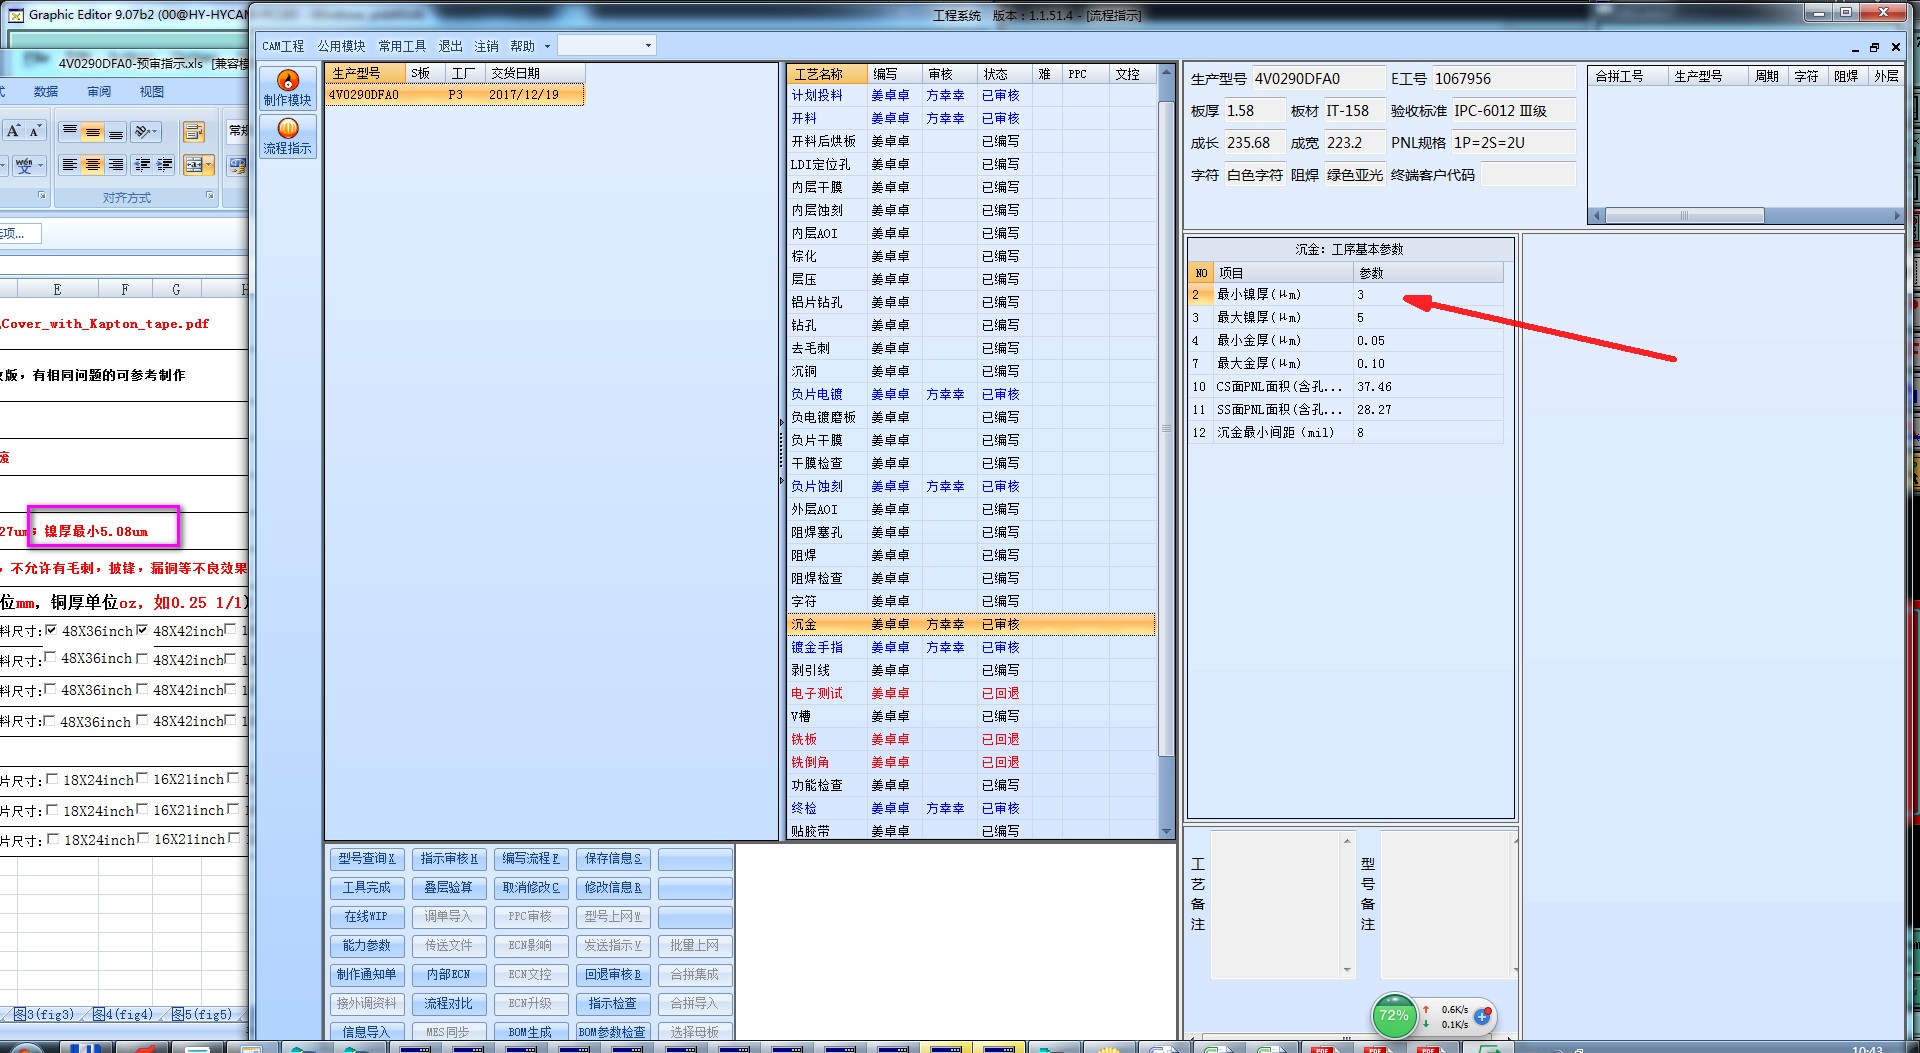
Task: Click the 指示审核 button
Action: 449,858
